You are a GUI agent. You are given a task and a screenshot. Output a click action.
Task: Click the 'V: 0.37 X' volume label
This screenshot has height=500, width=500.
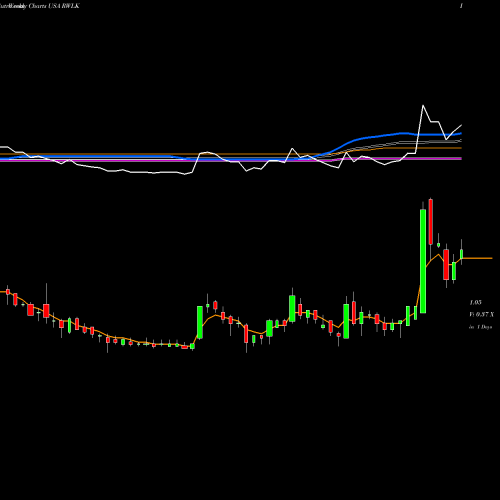click(x=482, y=315)
